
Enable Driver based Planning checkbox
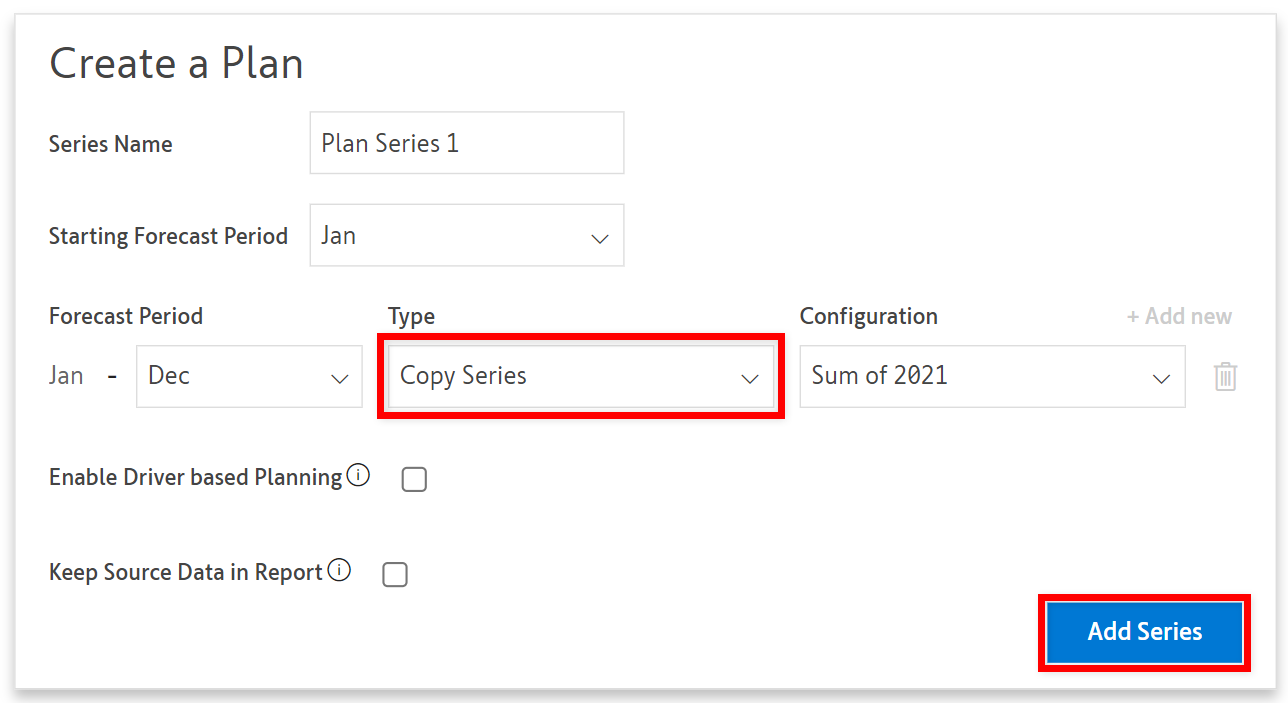point(414,480)
